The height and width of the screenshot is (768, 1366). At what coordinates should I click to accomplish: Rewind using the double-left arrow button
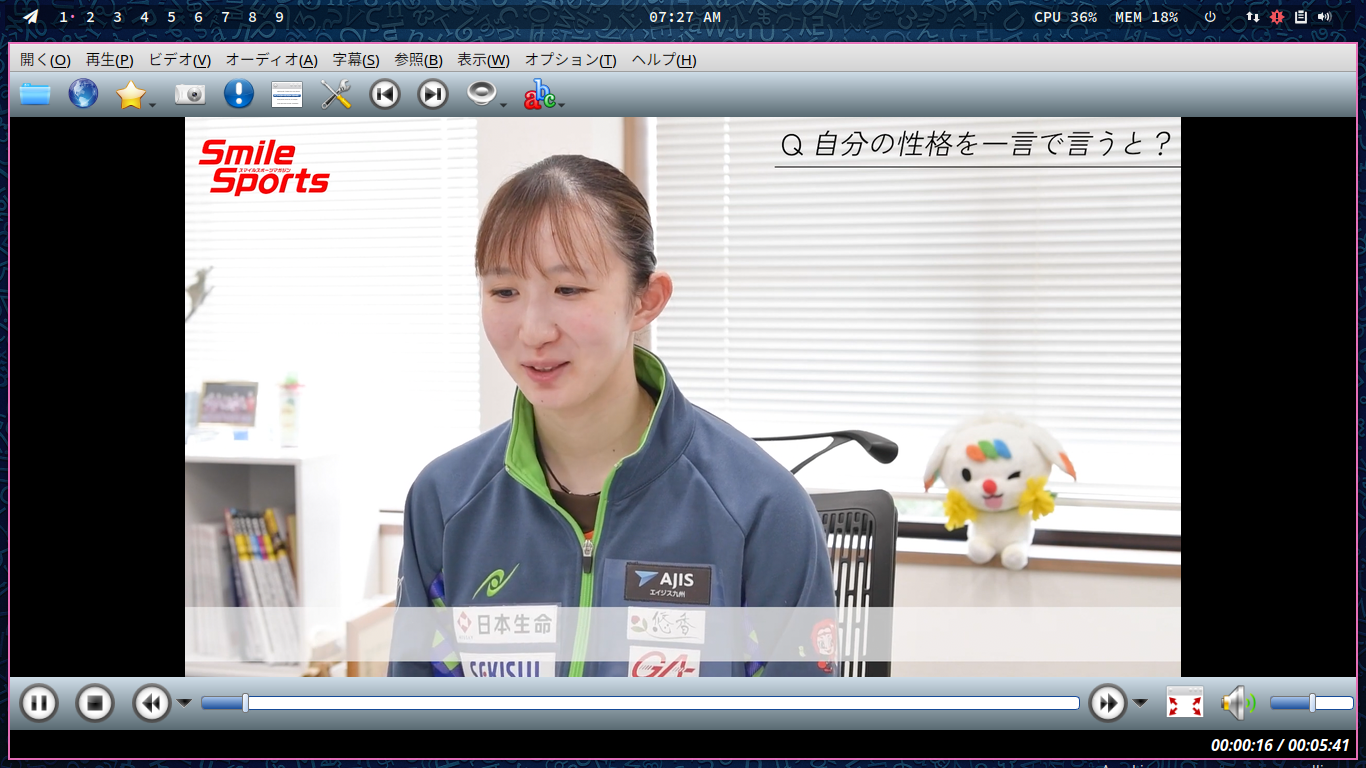152,703
